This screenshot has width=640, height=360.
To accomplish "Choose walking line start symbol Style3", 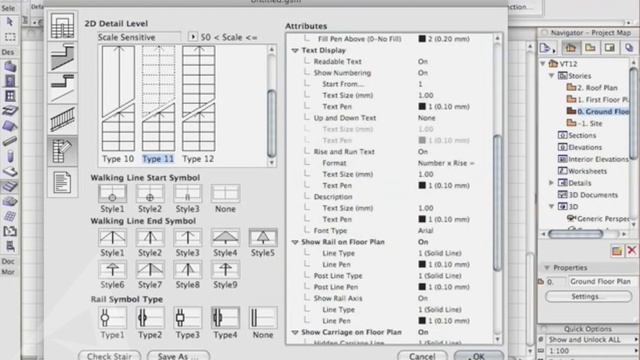I will click(187, 193).
